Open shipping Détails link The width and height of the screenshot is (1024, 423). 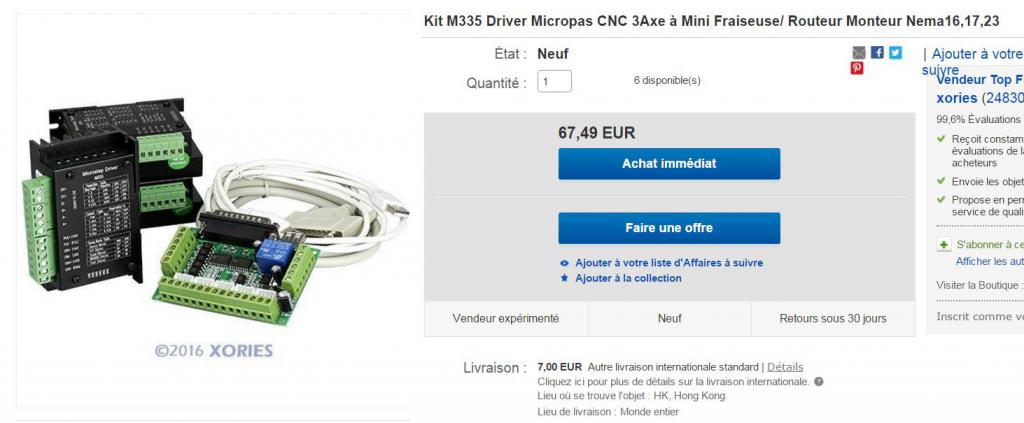coord(785,367)
